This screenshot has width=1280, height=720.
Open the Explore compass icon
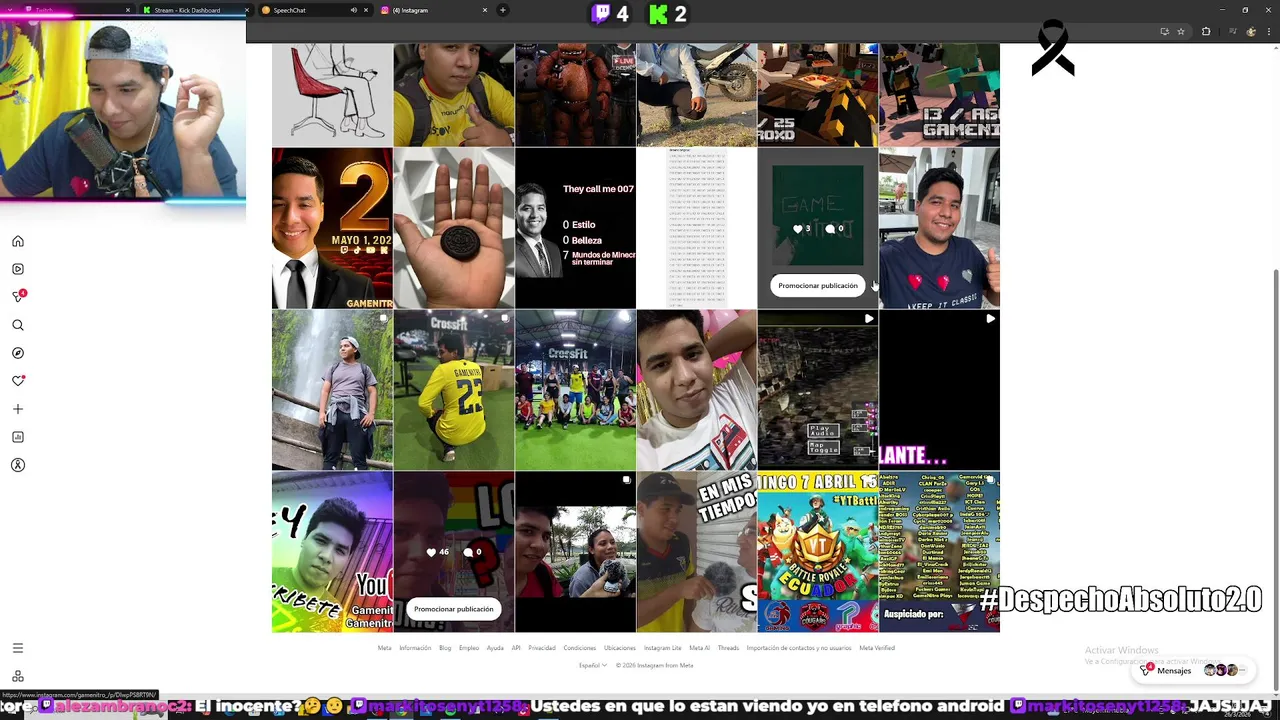tap(18, 353)
